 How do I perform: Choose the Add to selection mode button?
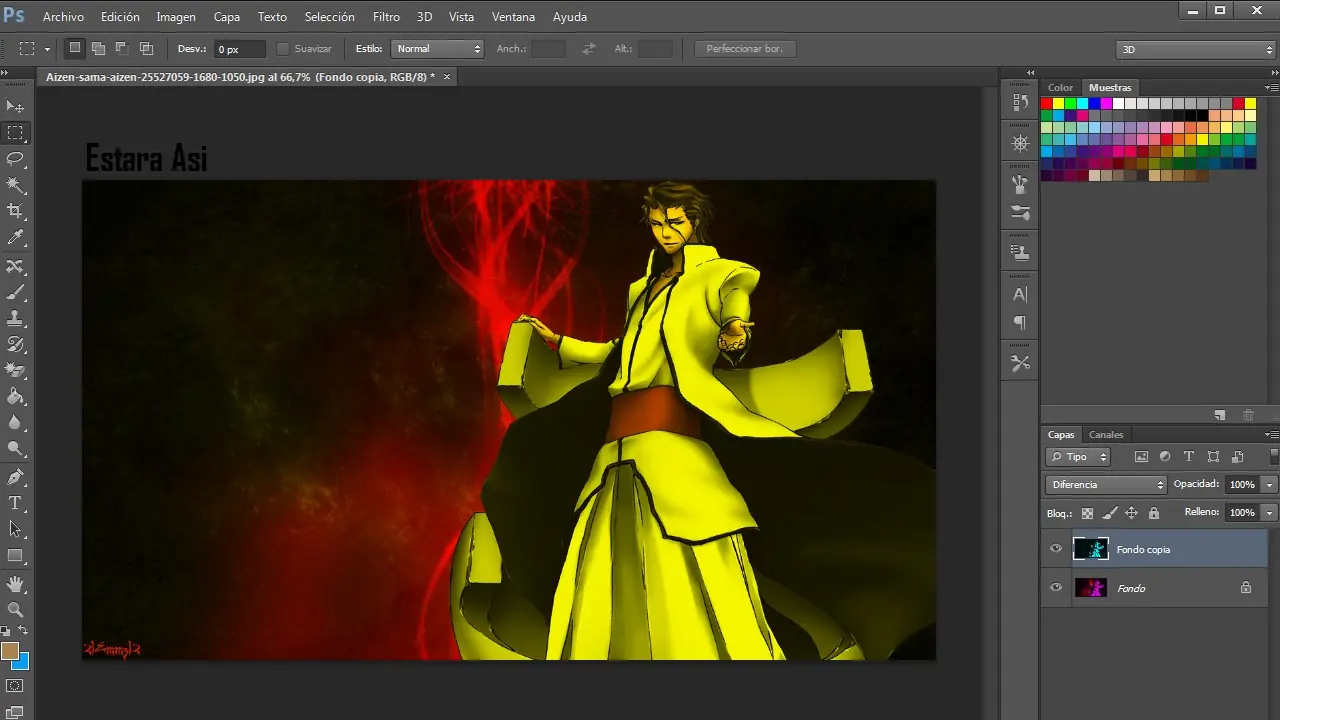pyautogui.click(x=98, y=48)
